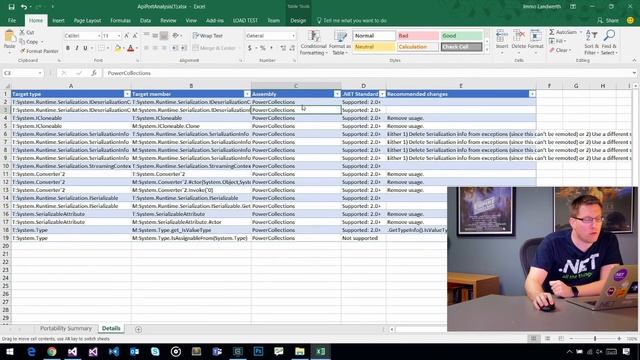Screen dimensions: 640x360
Task: Click the Select All corner triangle
Action: (x=6, y=86)
